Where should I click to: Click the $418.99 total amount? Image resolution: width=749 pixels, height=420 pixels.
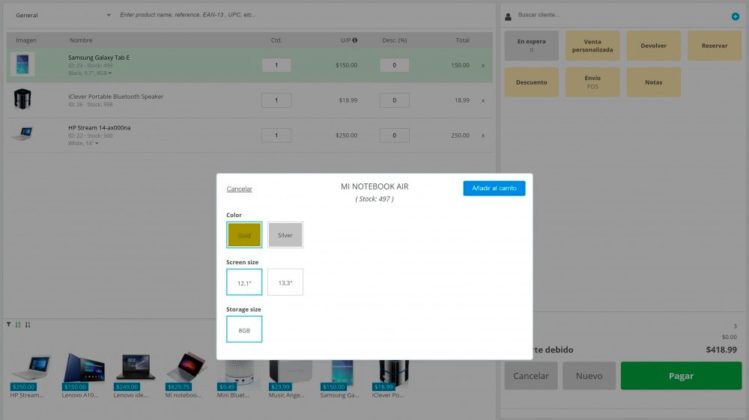click(721, 350)
